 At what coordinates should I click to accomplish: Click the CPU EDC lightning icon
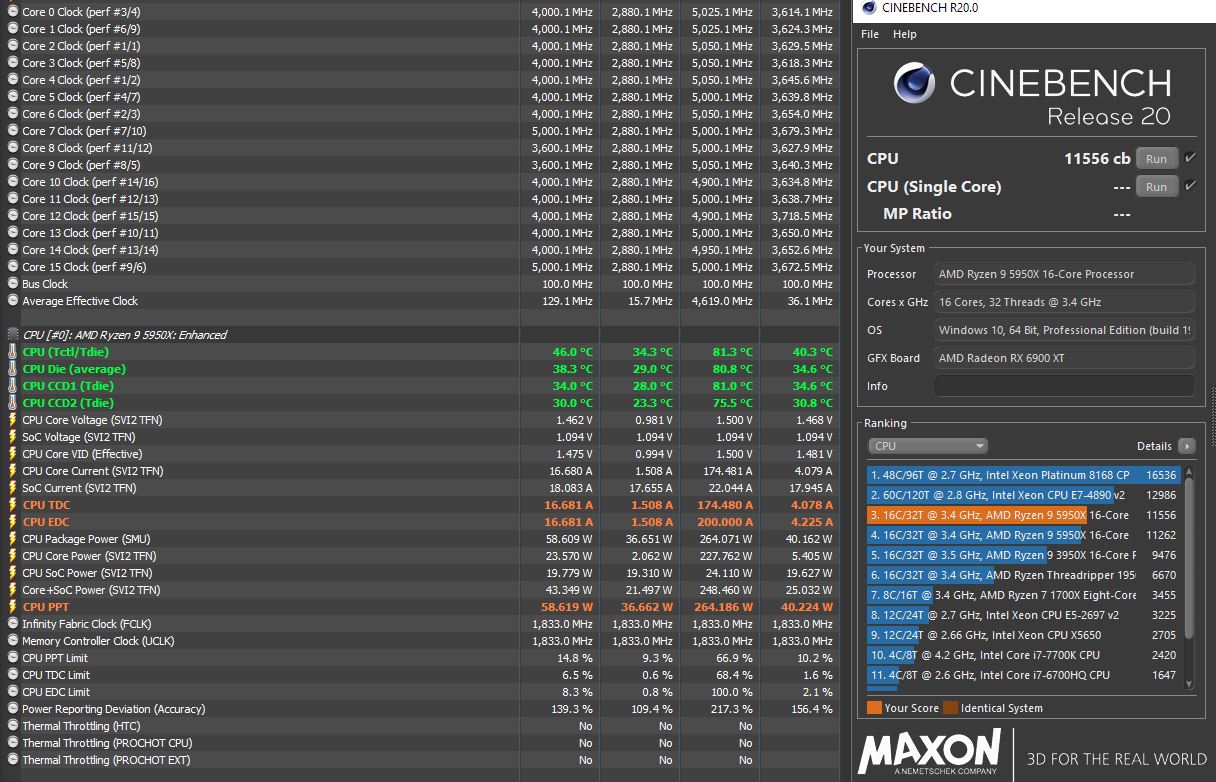[x=13, y=522]
